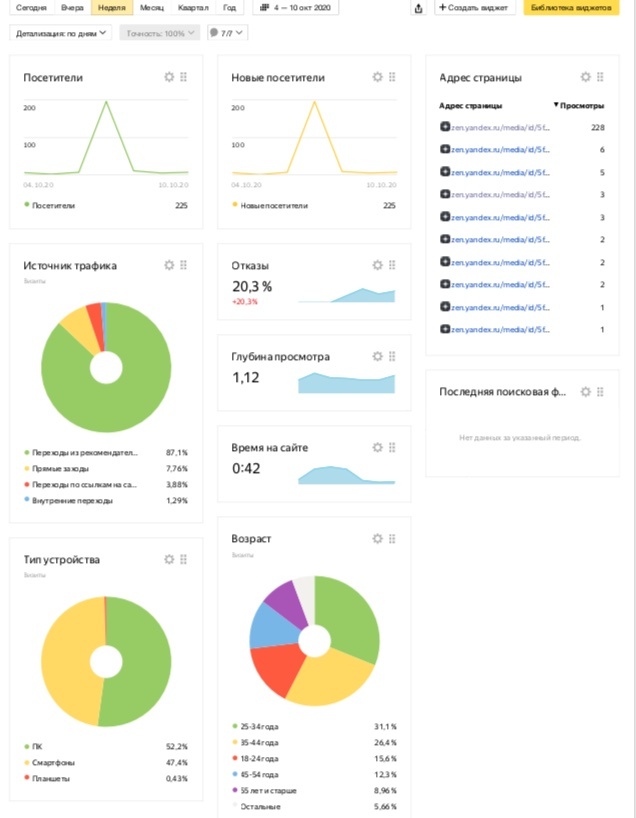Toggle Смартфоны legend item
This screenshot has width=636, height=818.
(x=50, y=763)
